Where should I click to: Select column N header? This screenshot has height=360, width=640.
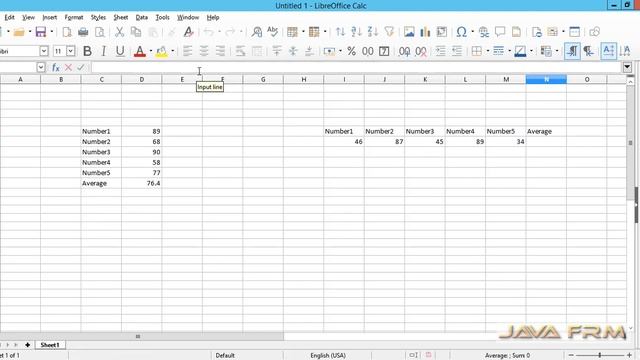546,79
